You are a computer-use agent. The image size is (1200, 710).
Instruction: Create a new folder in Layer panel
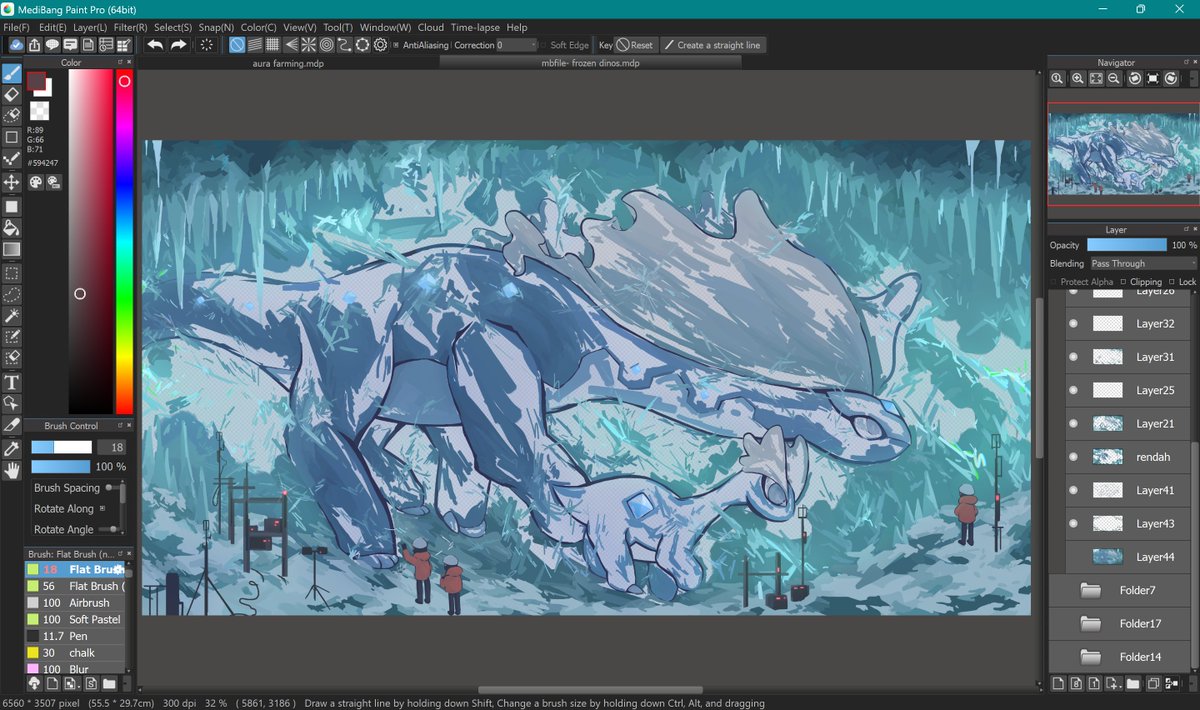[x=1133, y=684]
